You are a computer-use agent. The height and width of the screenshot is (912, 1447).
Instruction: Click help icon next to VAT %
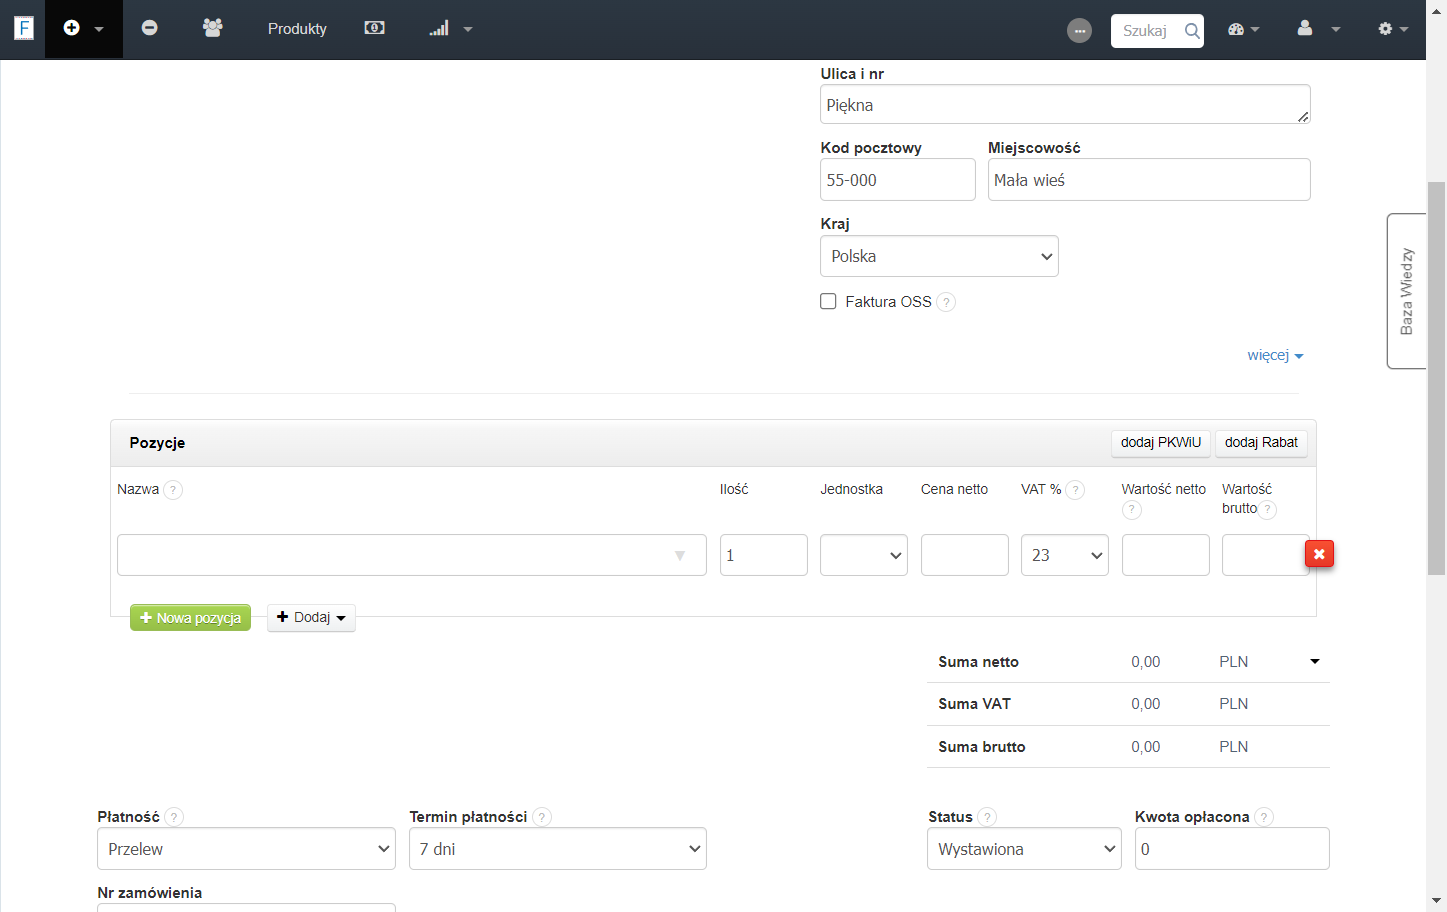[1075, 490]
